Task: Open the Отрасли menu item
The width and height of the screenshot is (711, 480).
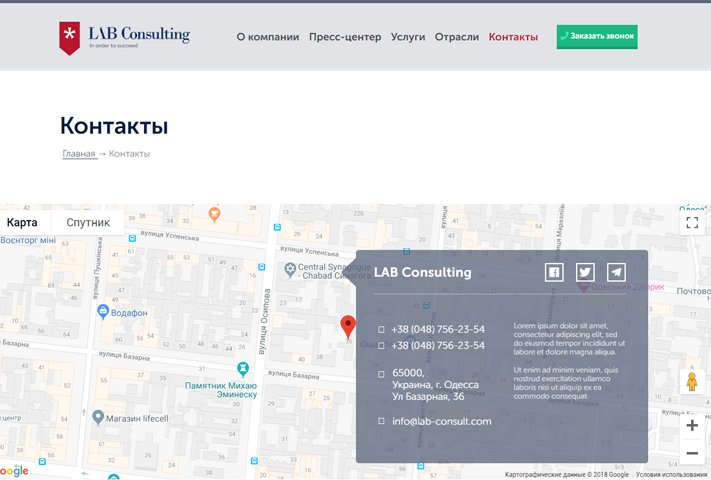Action: [x=457, y=37]
